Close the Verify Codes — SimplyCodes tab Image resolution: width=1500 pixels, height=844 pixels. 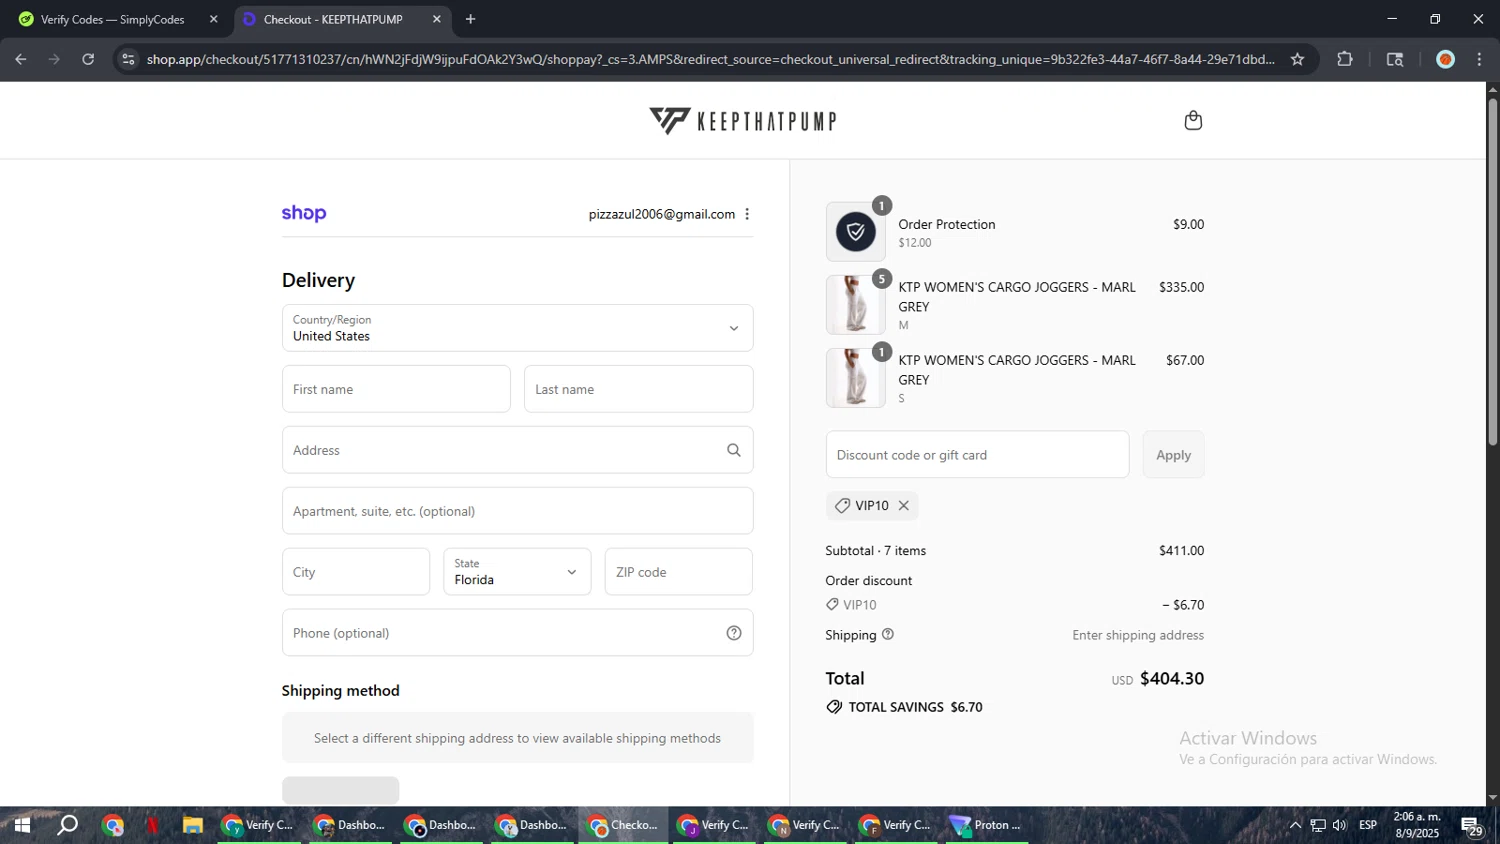213,19
